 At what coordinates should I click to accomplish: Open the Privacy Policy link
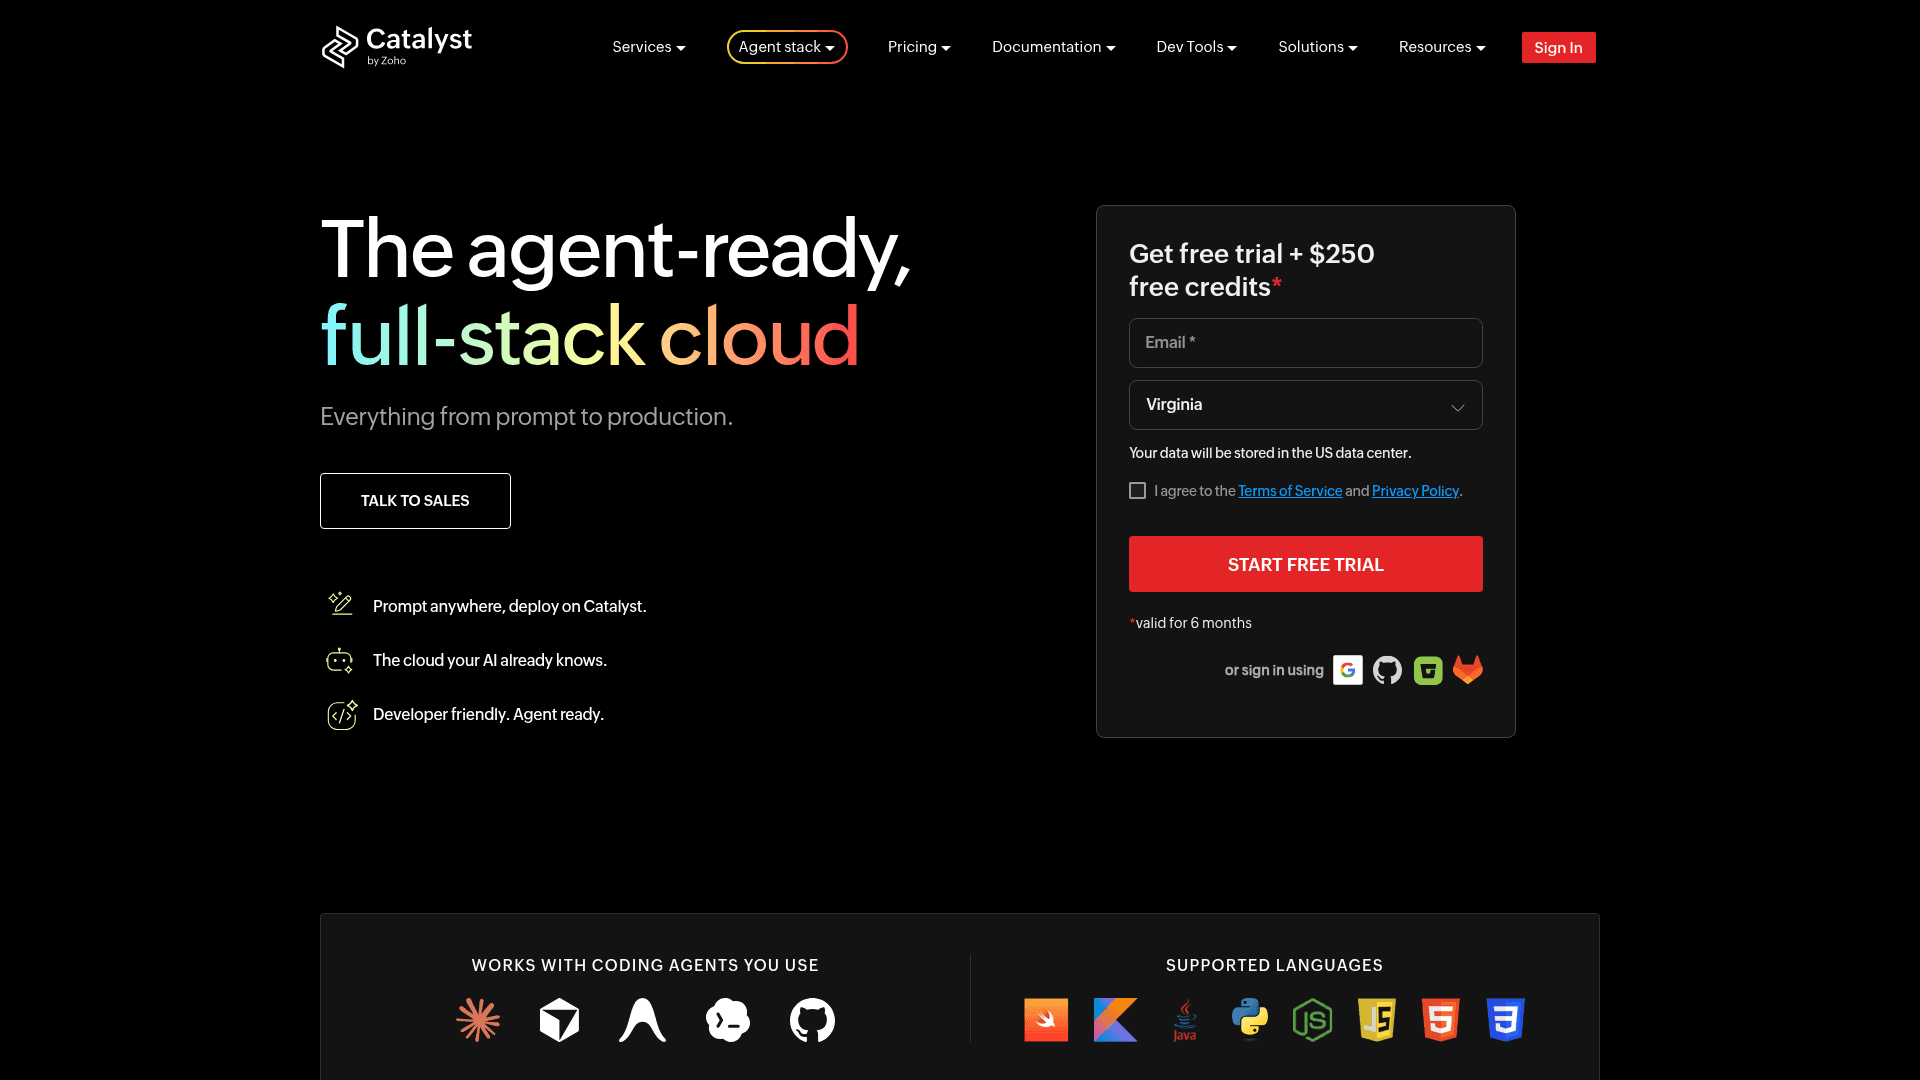tap(1415, 491)
